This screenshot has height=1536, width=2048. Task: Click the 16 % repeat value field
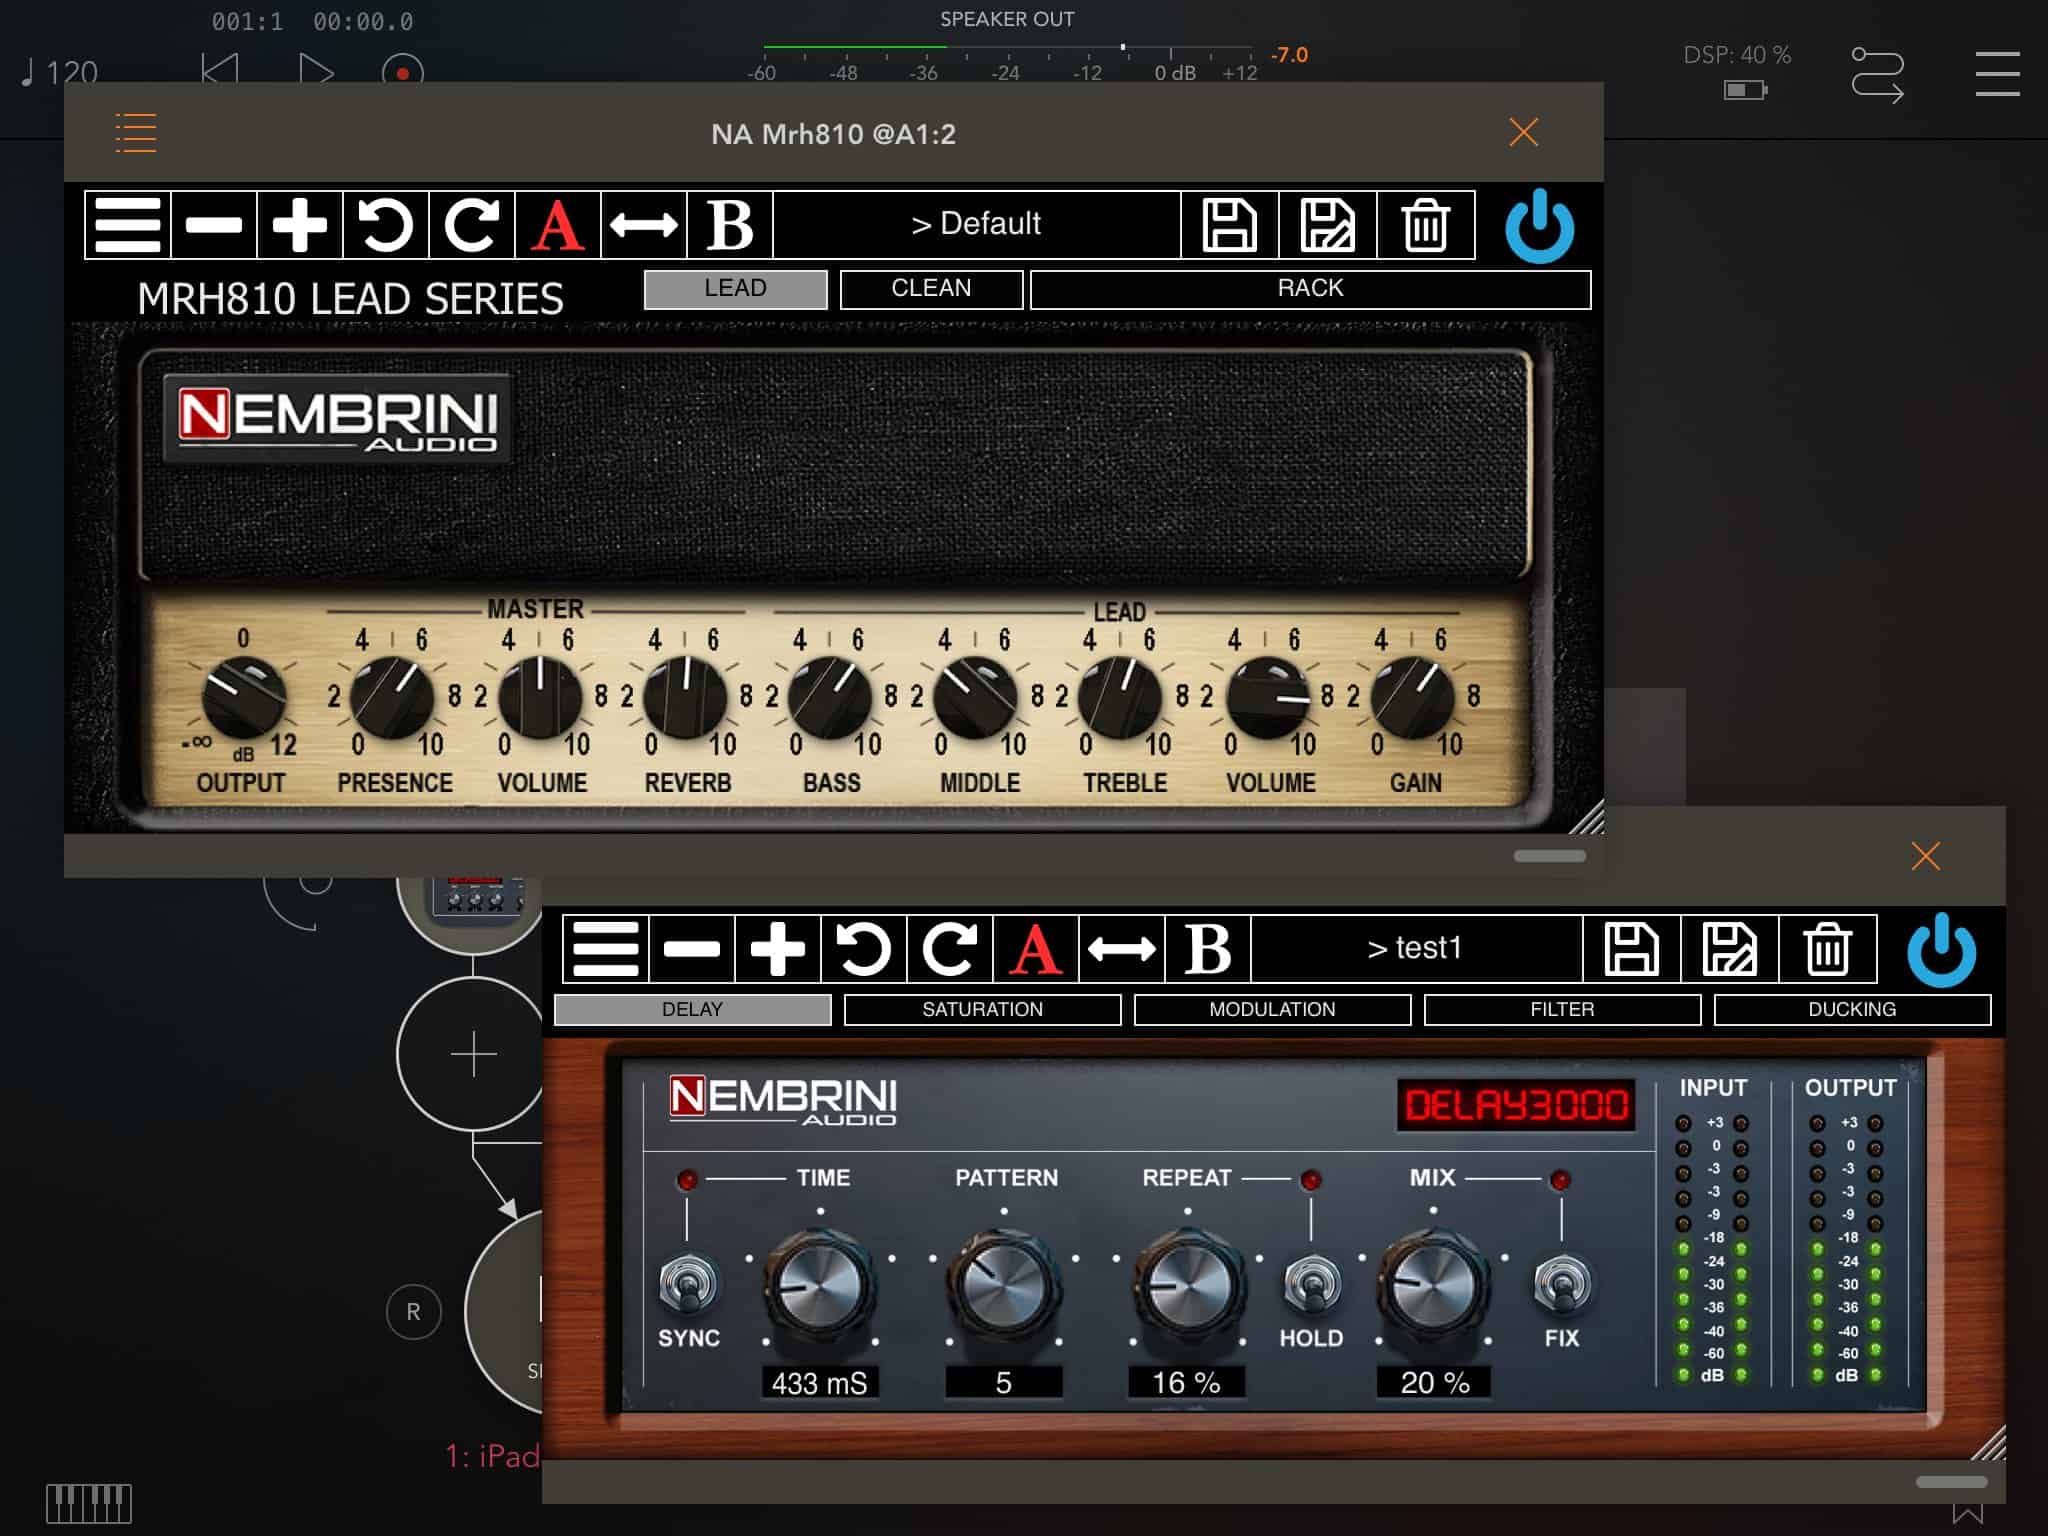tap(1187, 1382)
